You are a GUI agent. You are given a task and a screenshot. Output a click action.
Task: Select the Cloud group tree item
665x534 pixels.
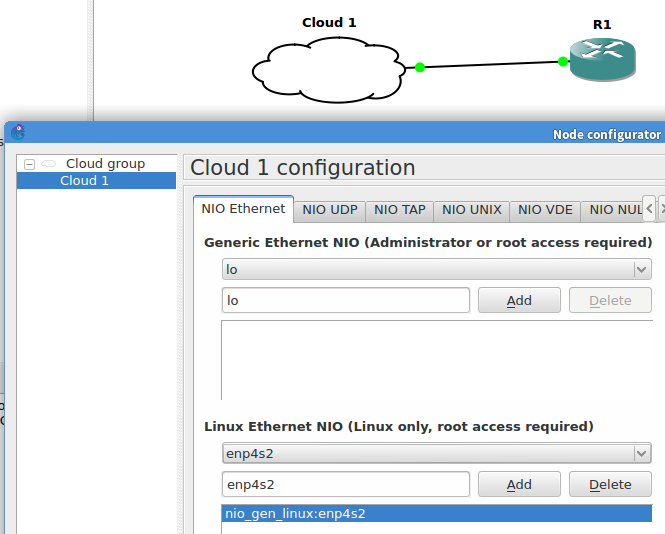click(x=105, y=164)
